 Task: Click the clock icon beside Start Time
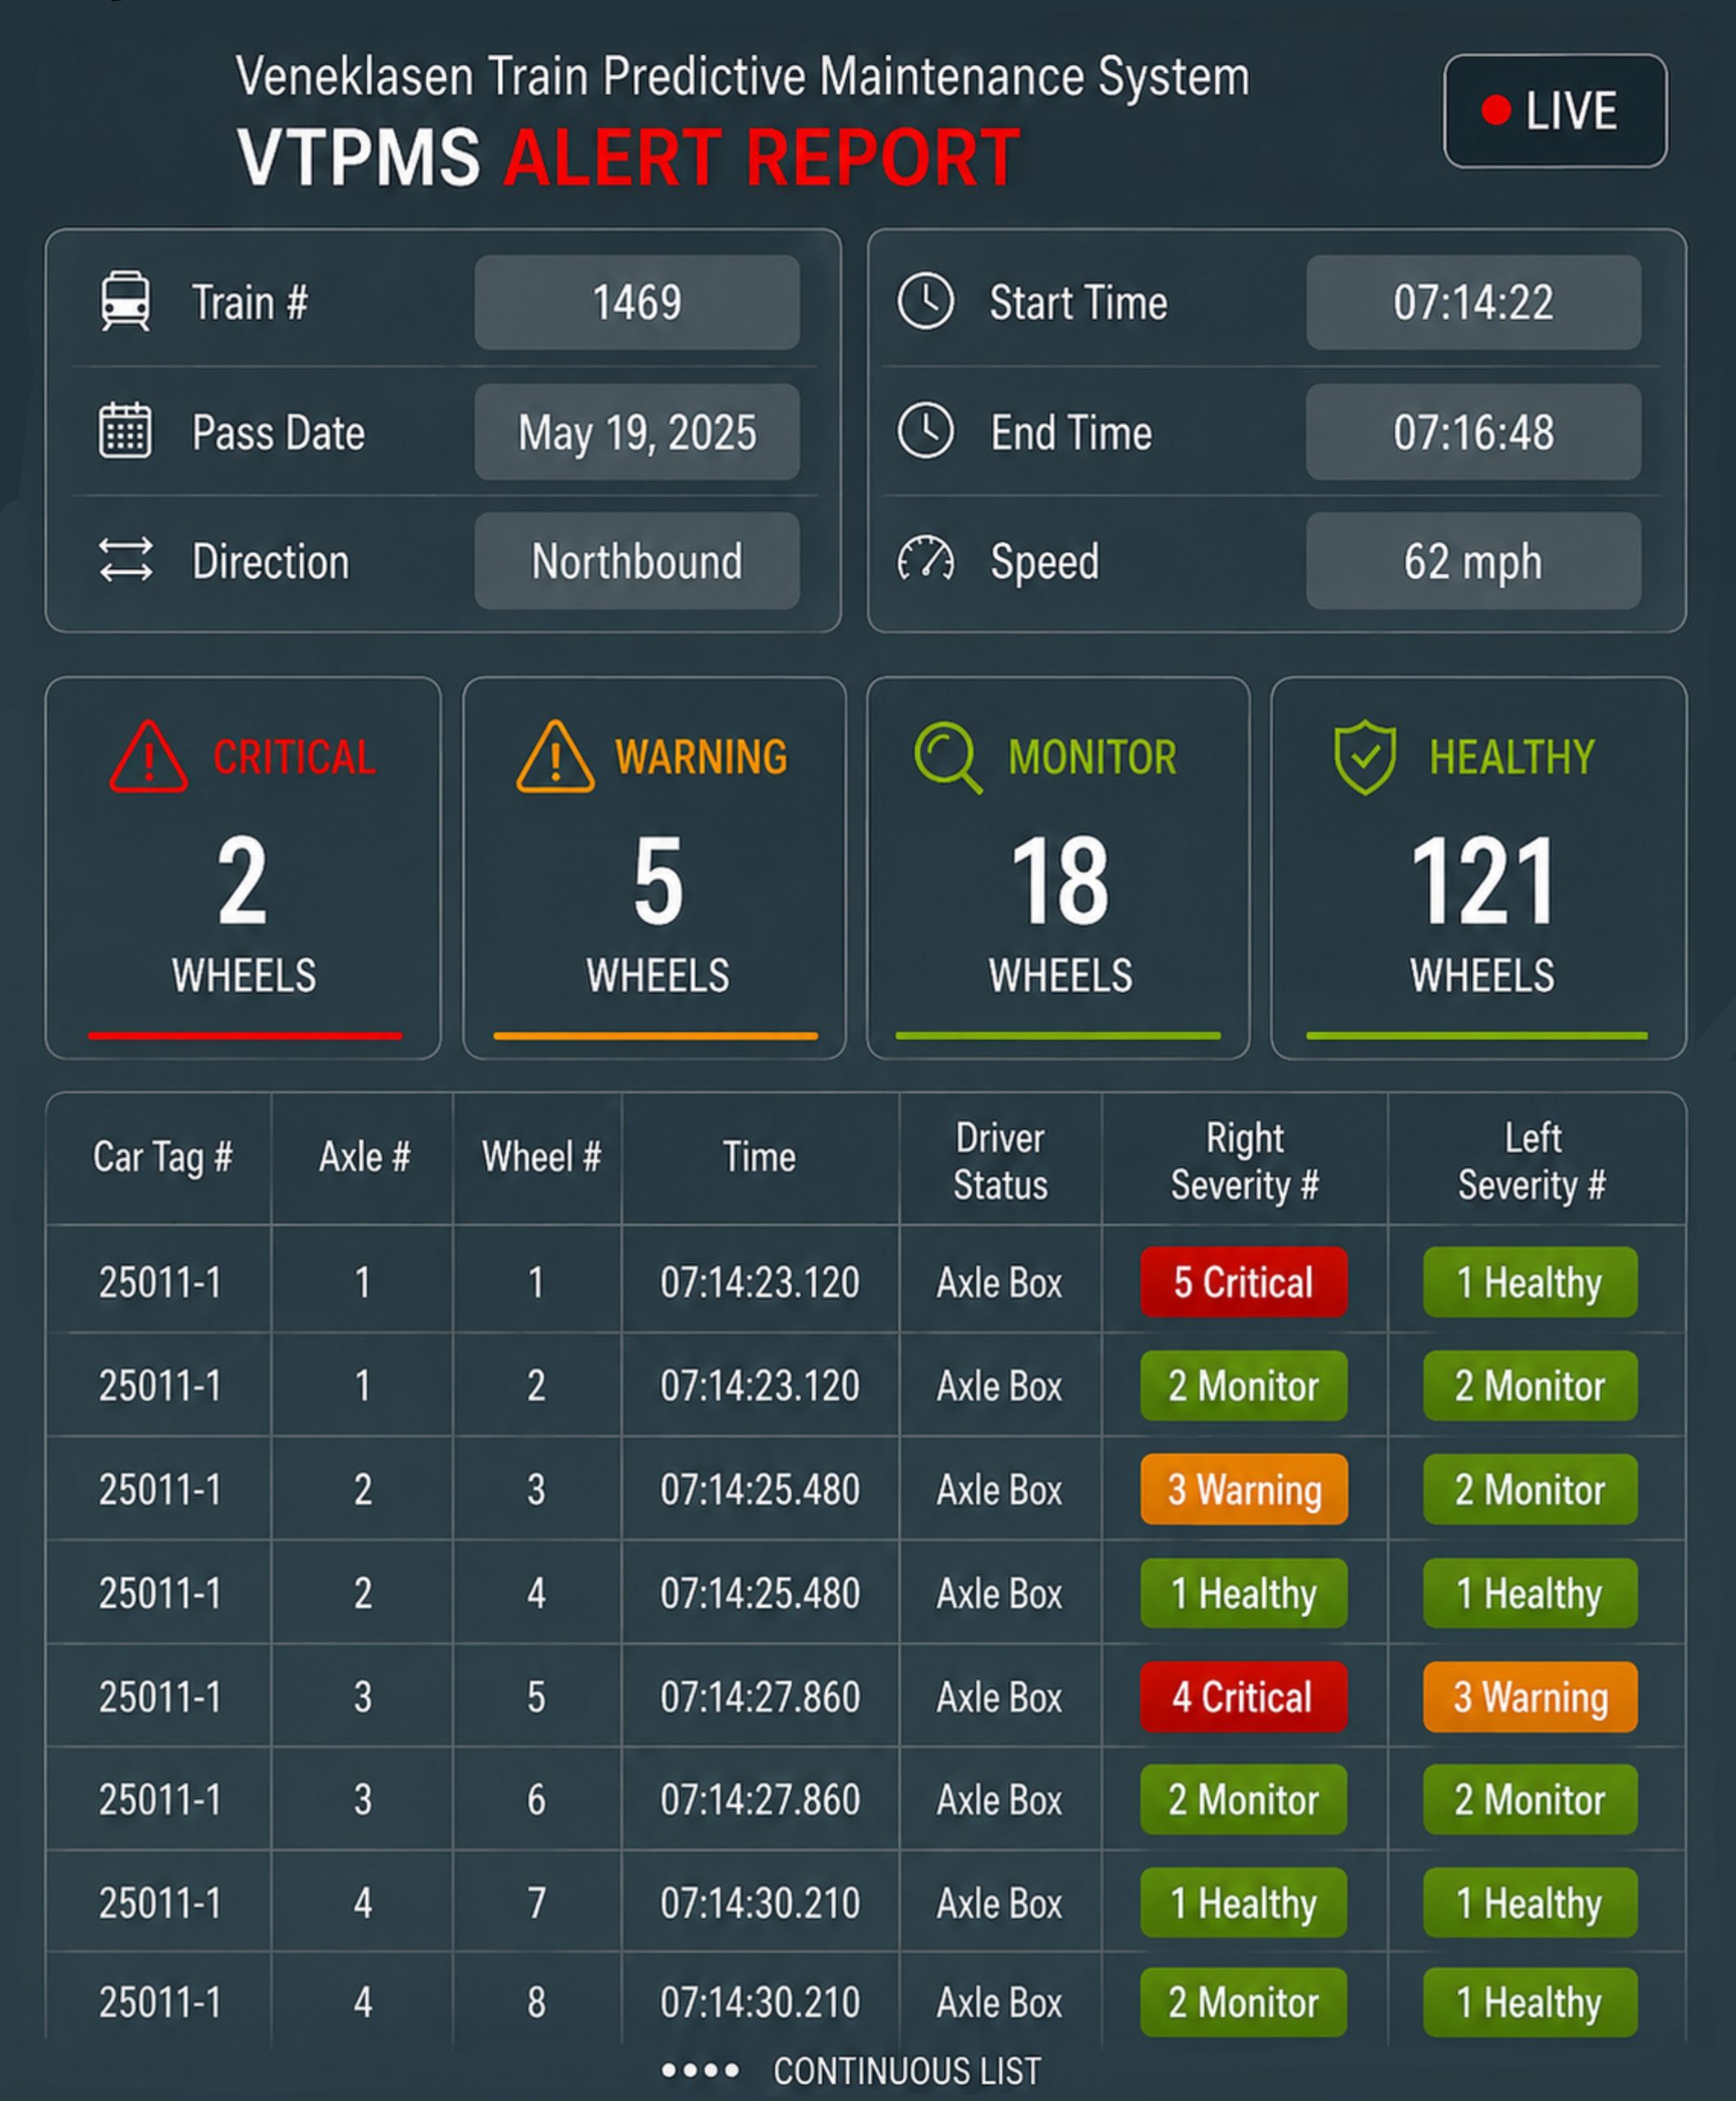925,300
